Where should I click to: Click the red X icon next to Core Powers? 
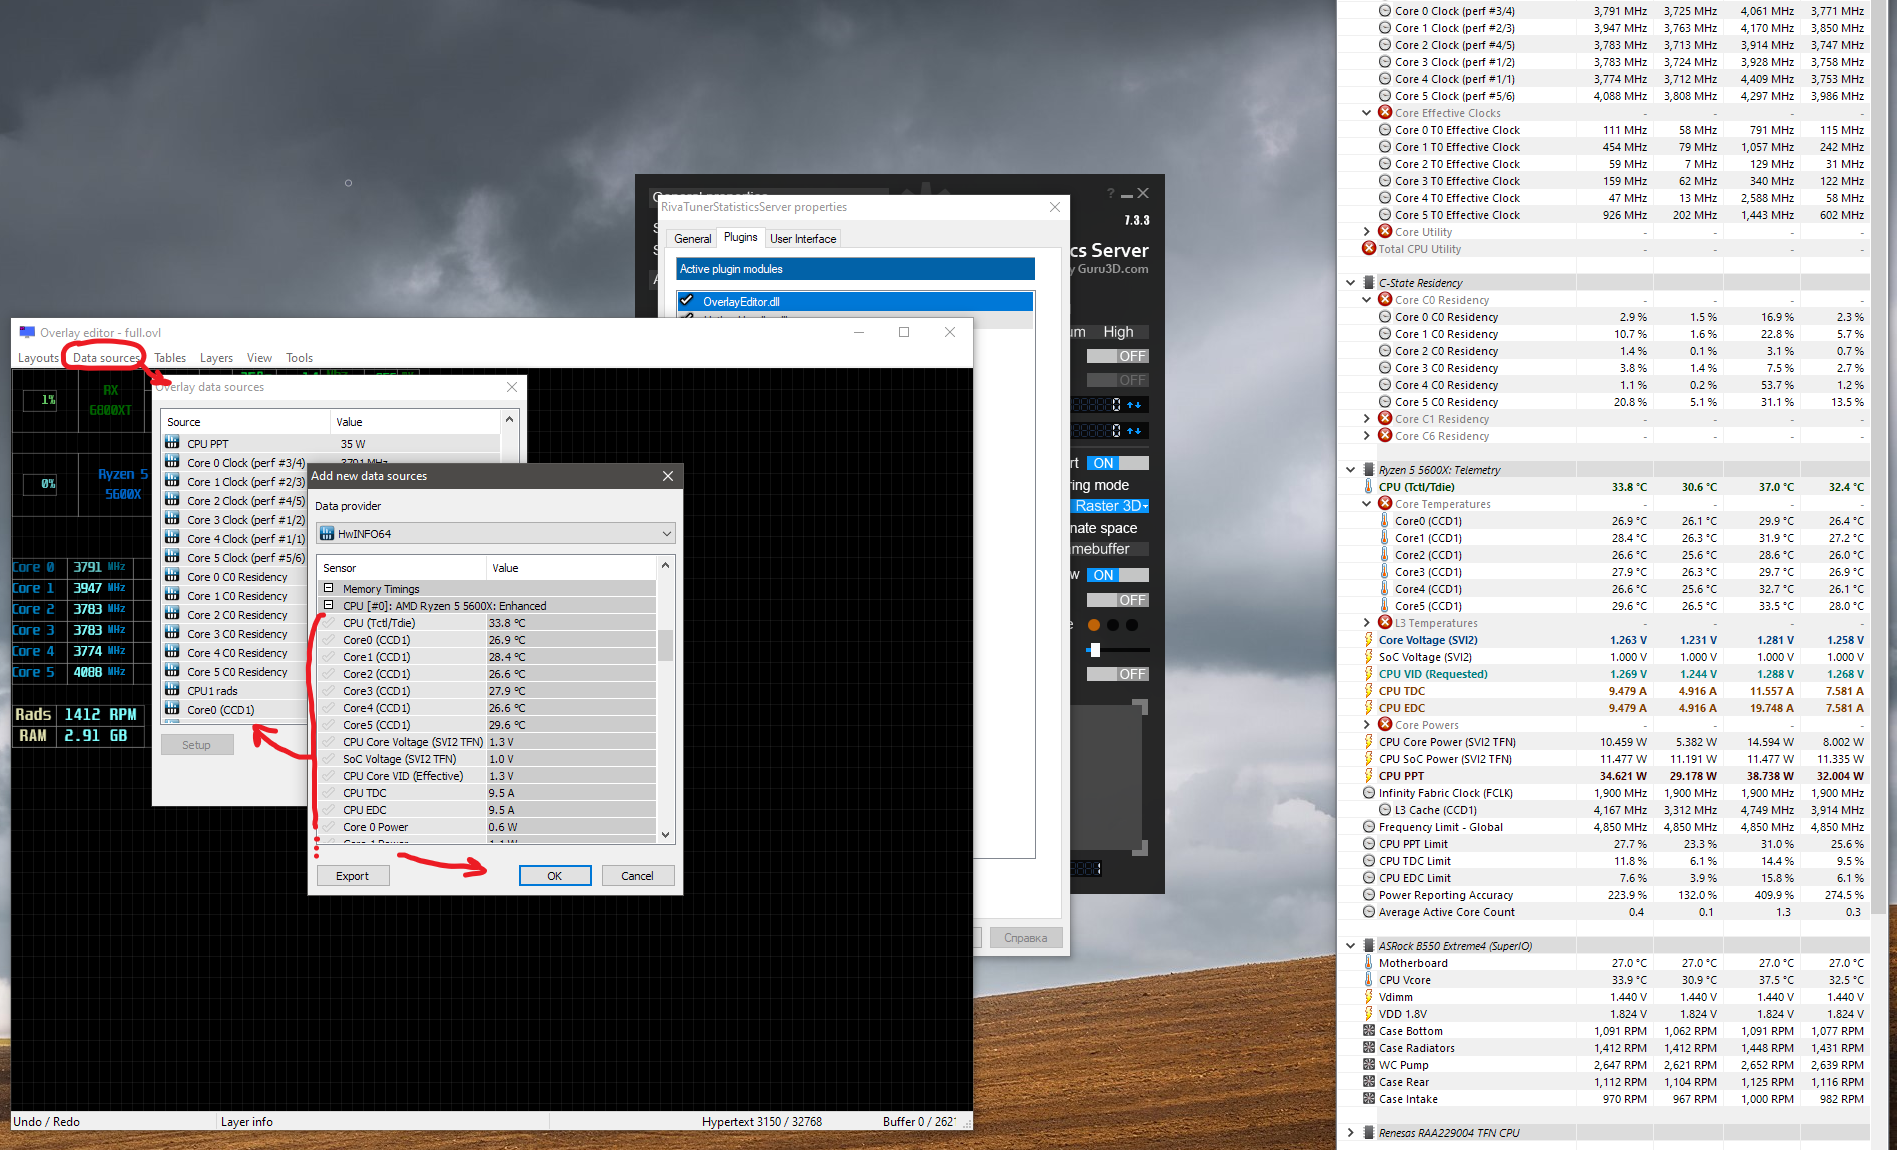click(1385, 725)
